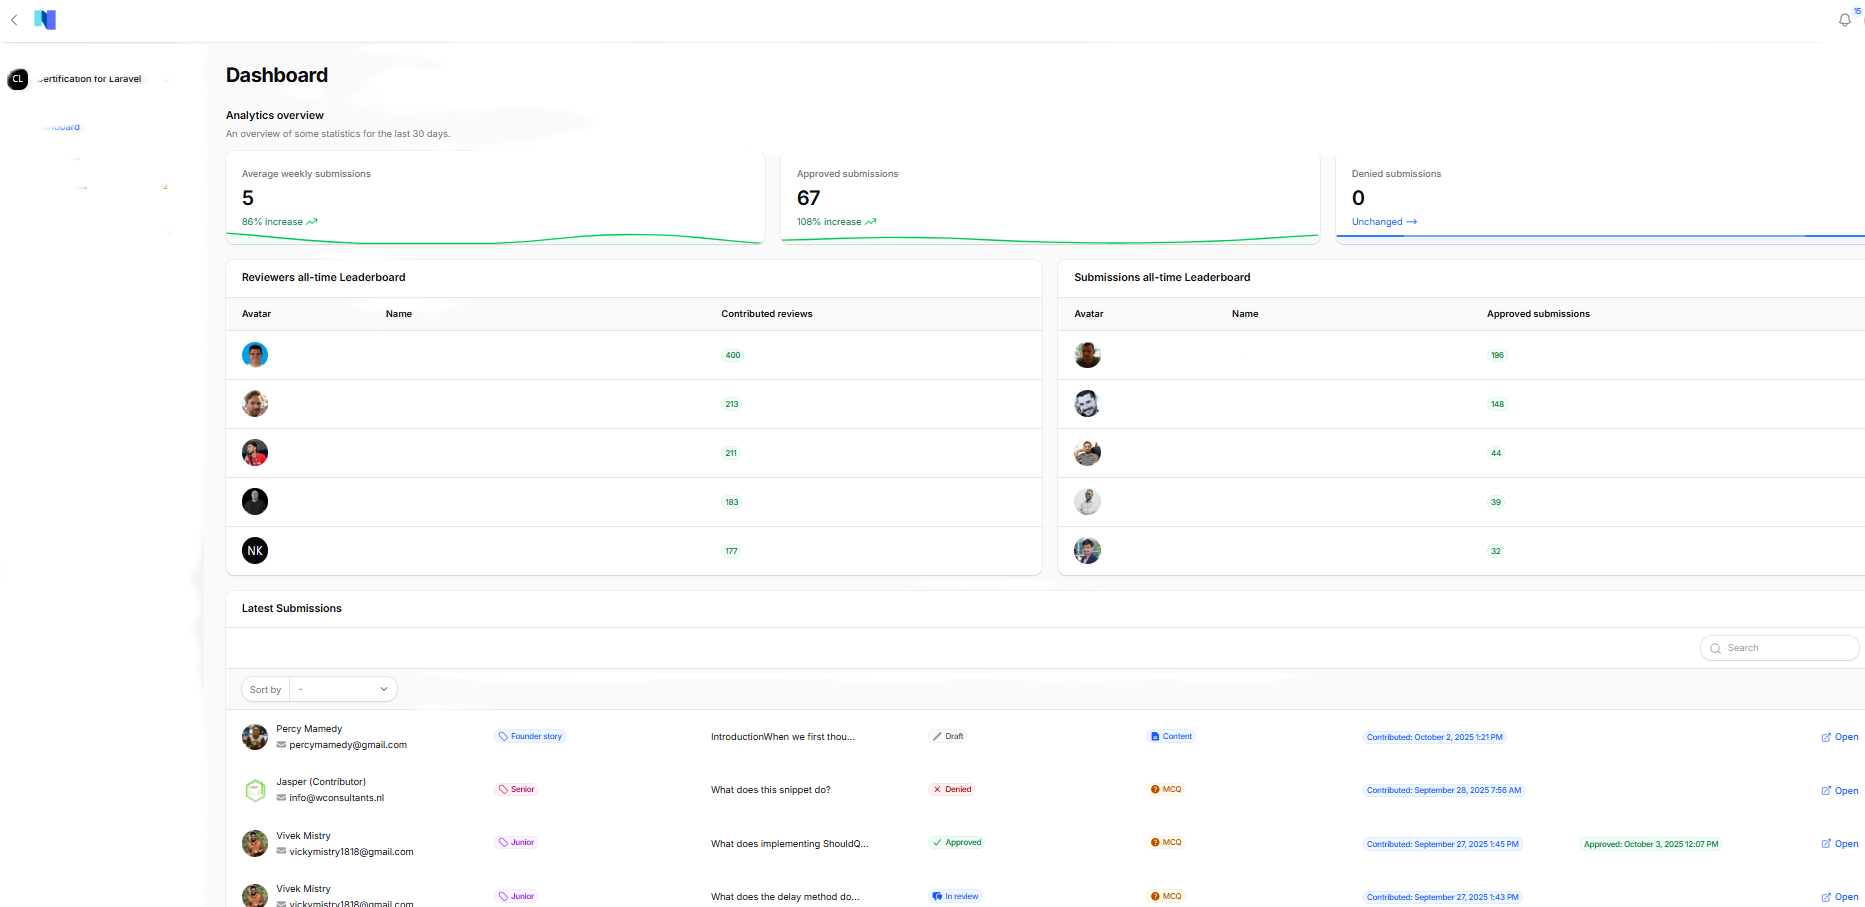
Task: Open notifications via the bell icon
Action: (1844, 20)
